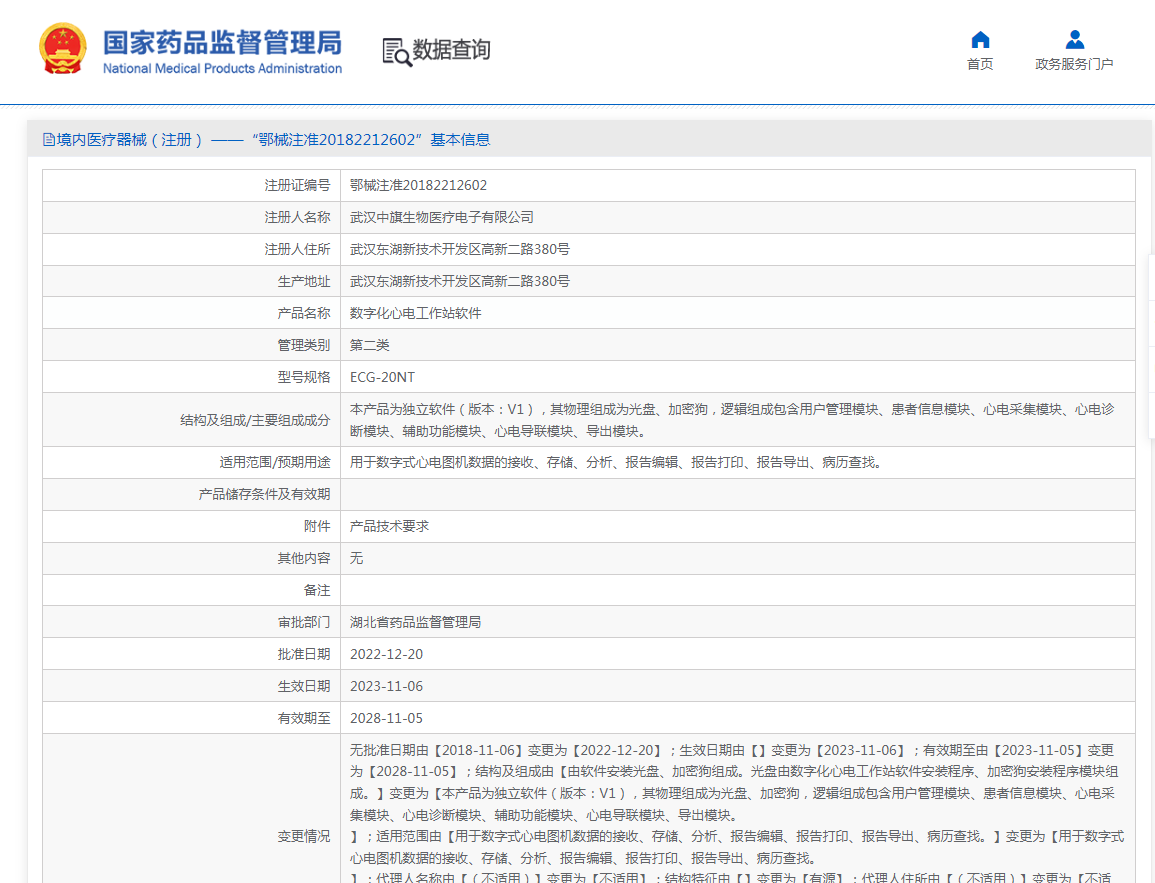Click the 其他内容 label

[304, 558]
